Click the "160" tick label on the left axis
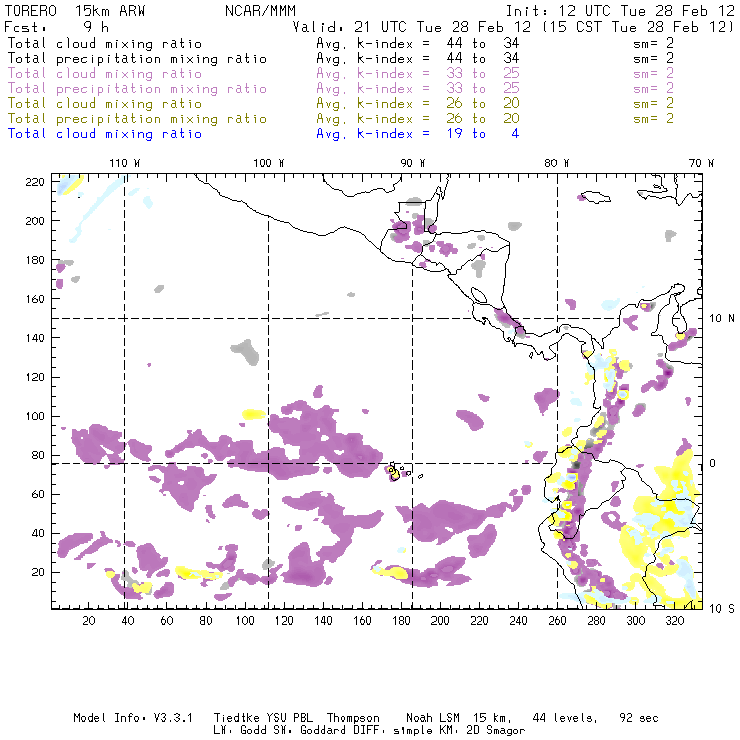Viewport: 740px width, 740px height. [35, 299]
